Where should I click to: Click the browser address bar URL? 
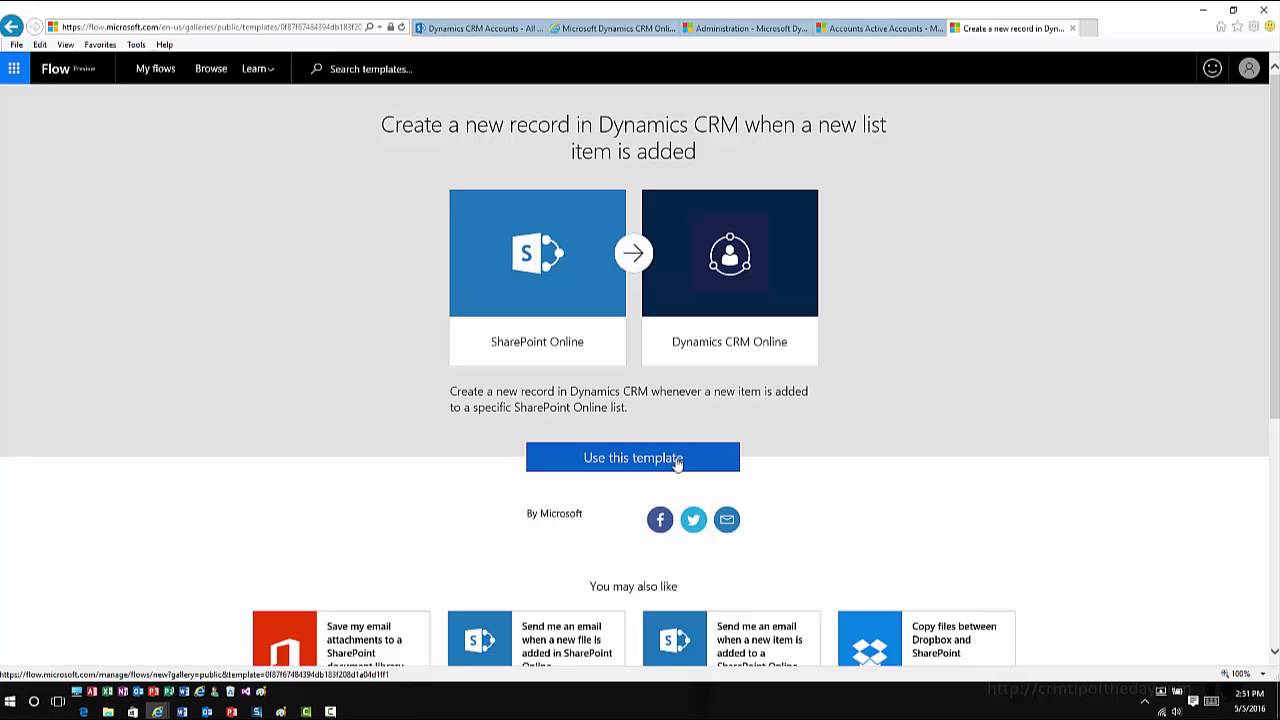click(x=210, y=27)
